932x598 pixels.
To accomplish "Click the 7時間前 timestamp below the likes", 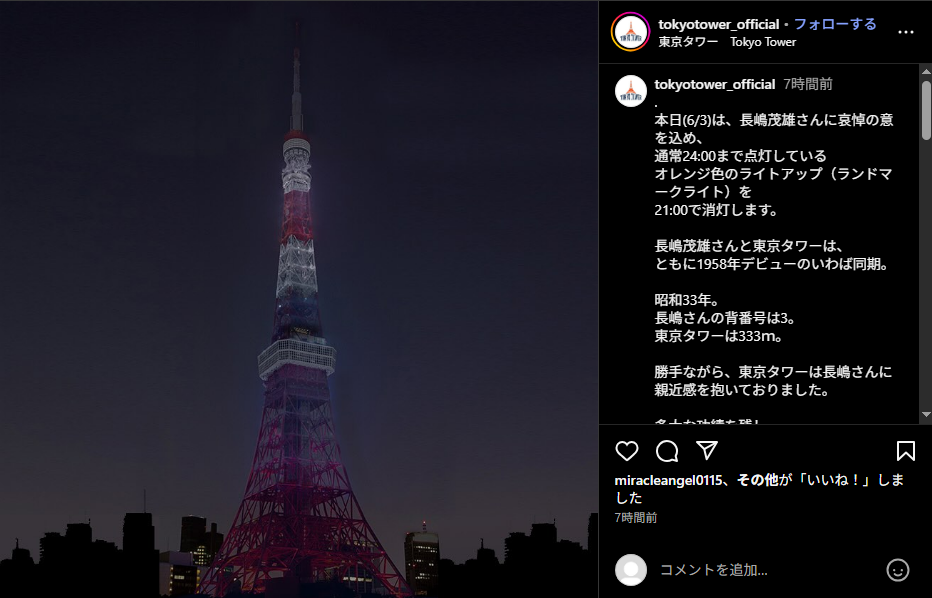I will click(x=636, y=518).
